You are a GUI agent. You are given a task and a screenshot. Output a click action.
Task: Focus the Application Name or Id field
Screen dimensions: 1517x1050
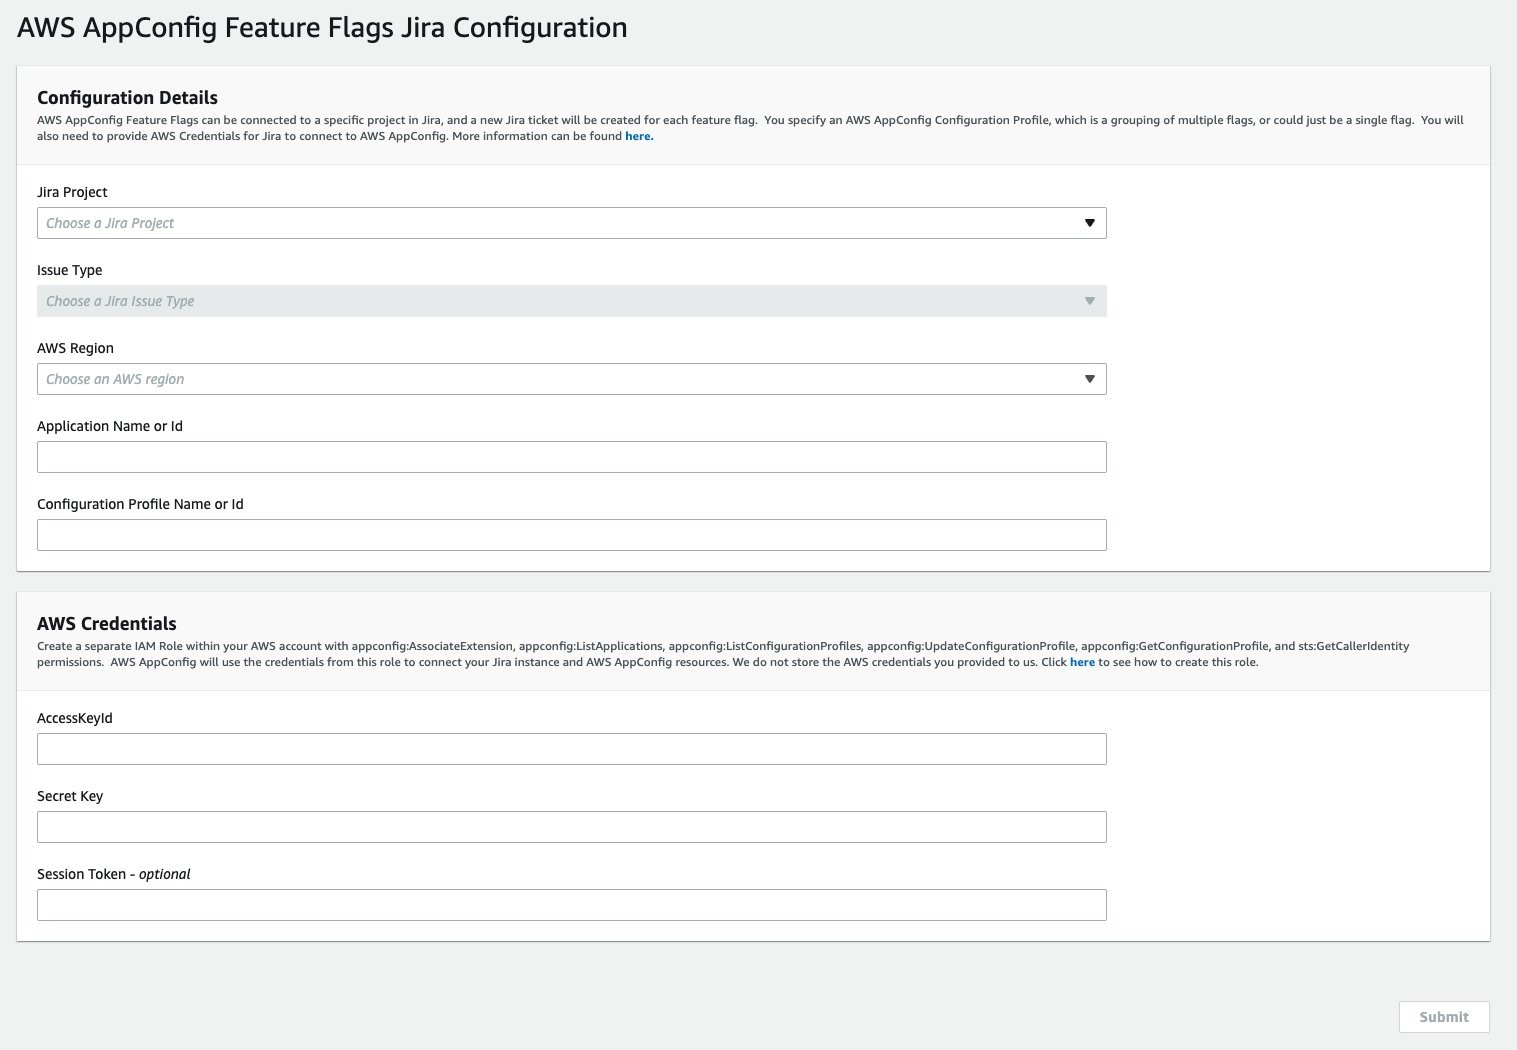[571, 457]
